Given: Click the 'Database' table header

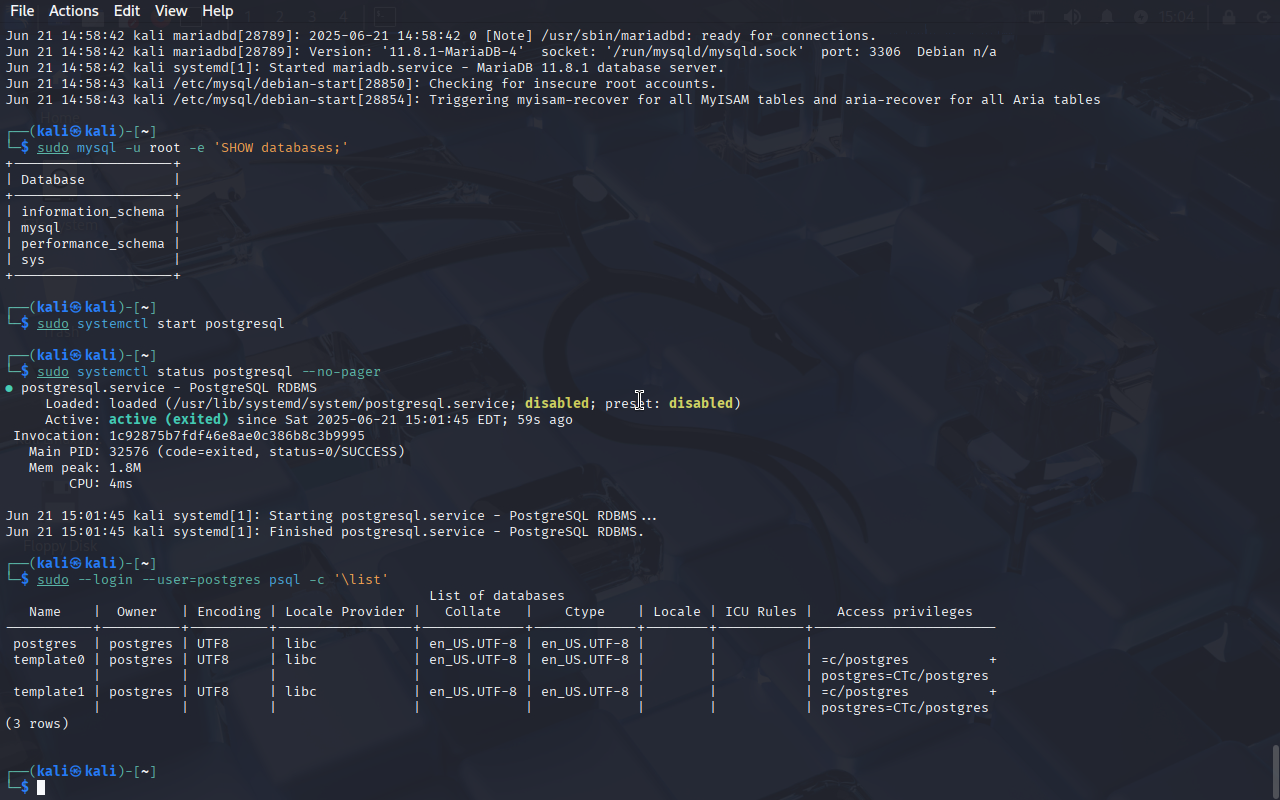Looking at the screenshot, I should click(53, 180).
